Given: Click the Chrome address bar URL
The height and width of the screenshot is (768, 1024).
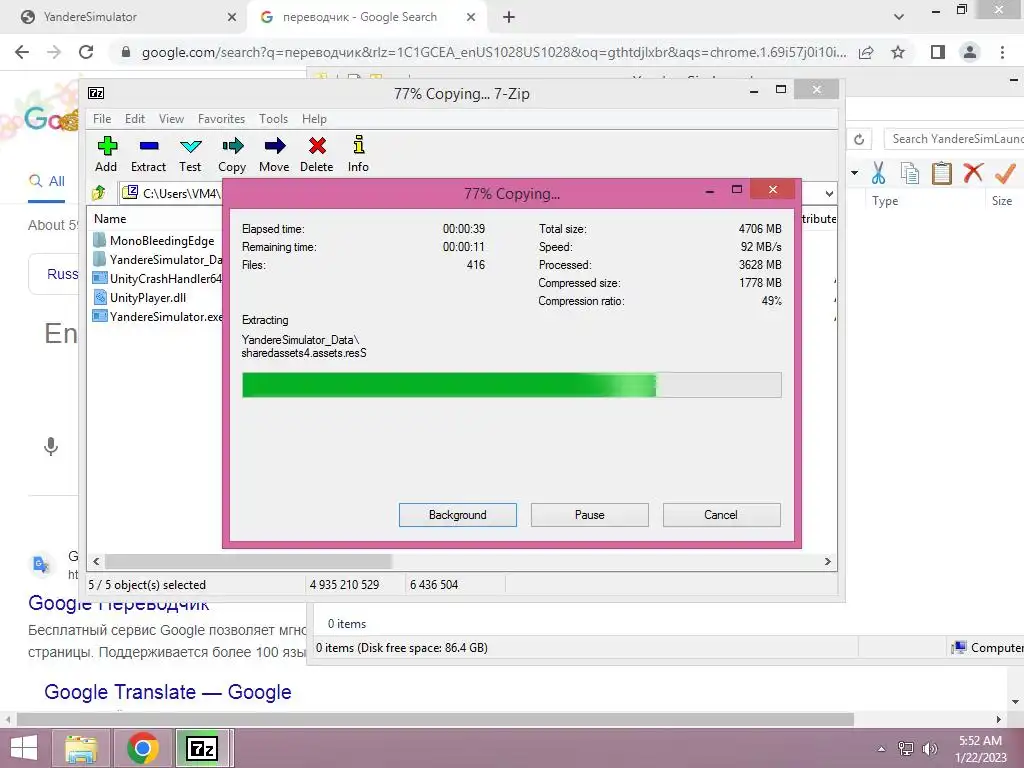Looking at the screenshot, I should point(494,52).
